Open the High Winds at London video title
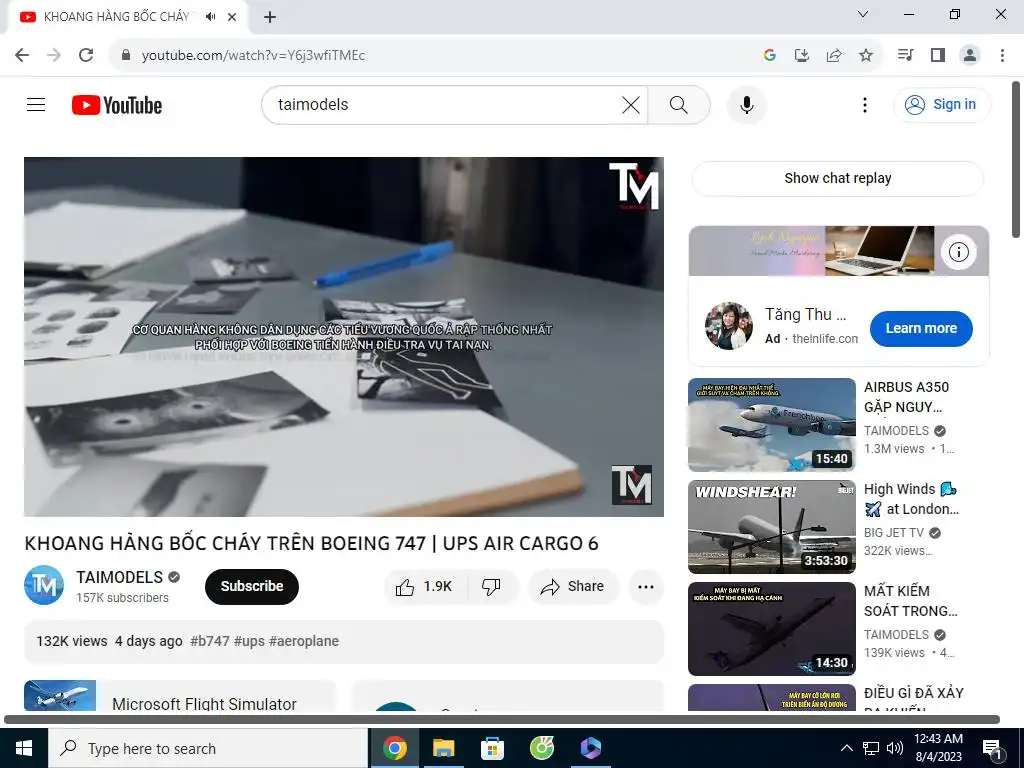This screenshot has width=1024, height=768. point(911,499)
